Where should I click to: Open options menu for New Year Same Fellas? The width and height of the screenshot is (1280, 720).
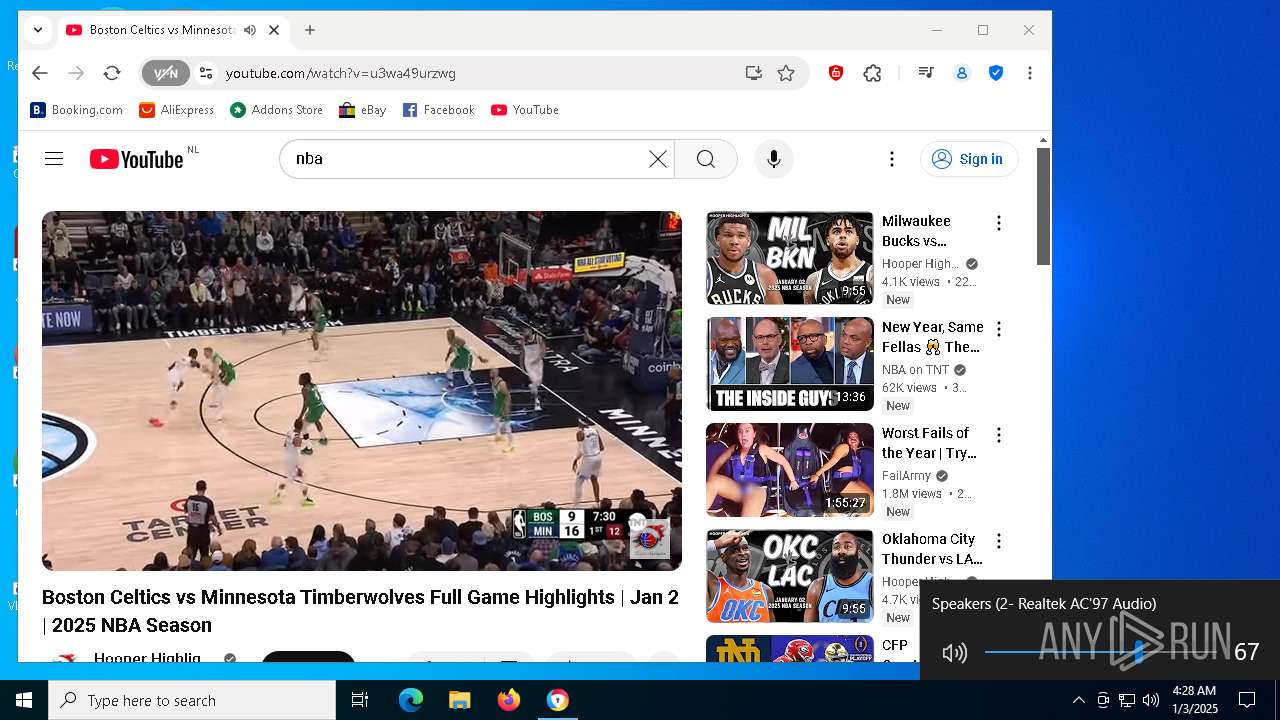998,329
